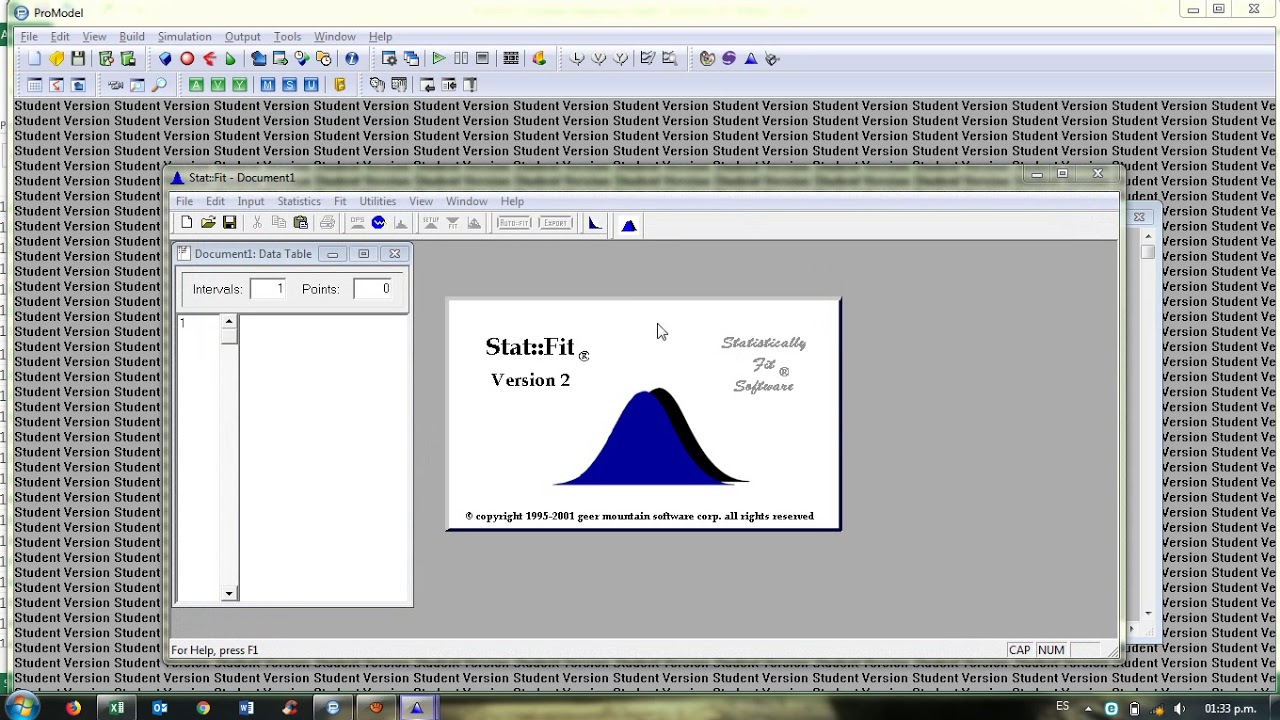1280x720 pixels.
Task: Click the ProModel Stat::Fit blue triangle icon
Action: [751, 59]
